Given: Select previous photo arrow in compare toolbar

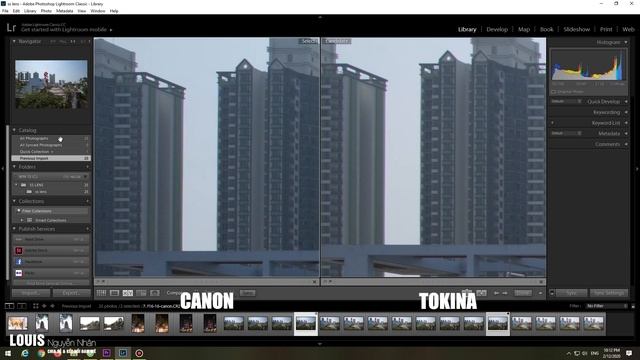Looking at the screenshot, I should pos(496,293).
